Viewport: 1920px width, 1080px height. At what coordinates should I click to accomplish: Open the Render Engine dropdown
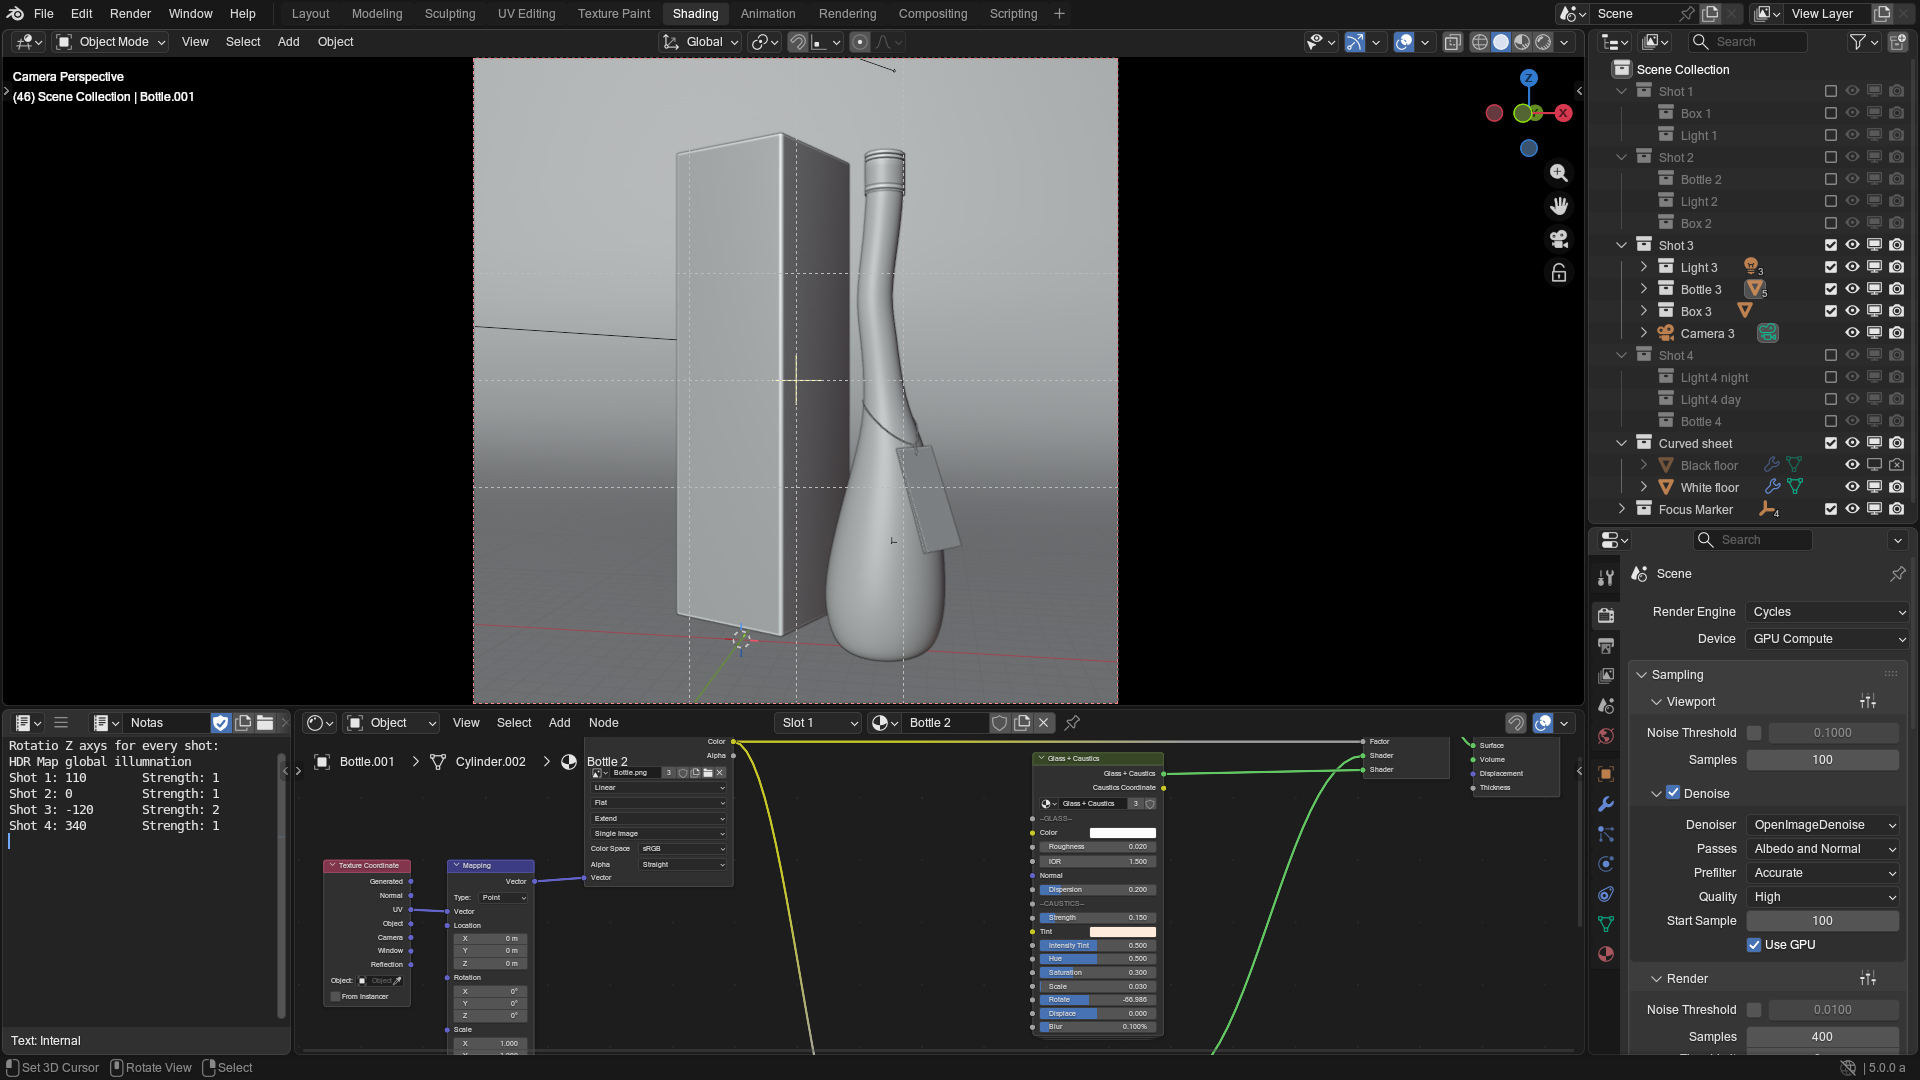pos(1827,612)
